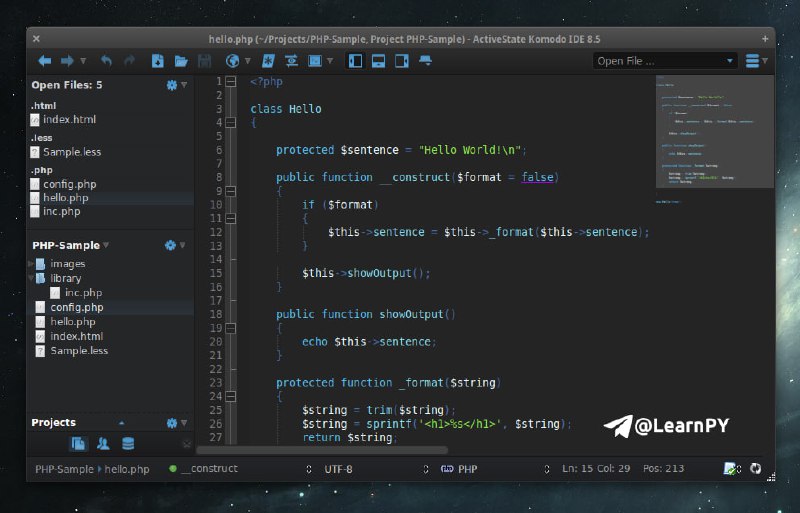Open the Open File dropdown arrow
800x513 pixels.
(x=730, y=61)
